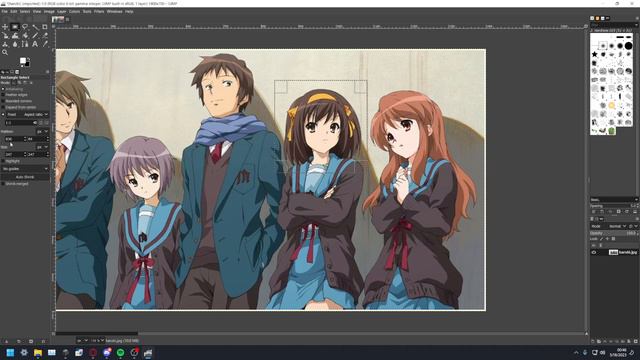640x360 pixels.
Task: Close the image tab with x
Action: click(67, 19)
